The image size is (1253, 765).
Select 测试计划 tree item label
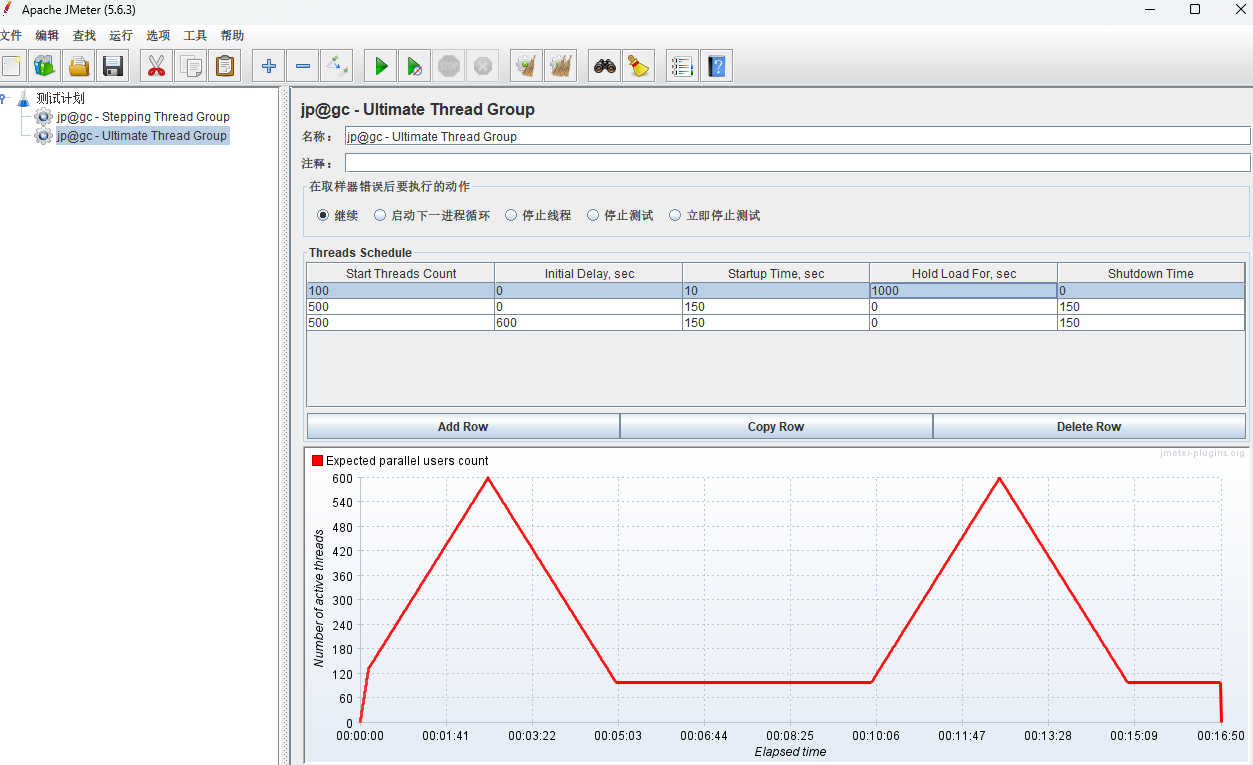coord(61,98)
